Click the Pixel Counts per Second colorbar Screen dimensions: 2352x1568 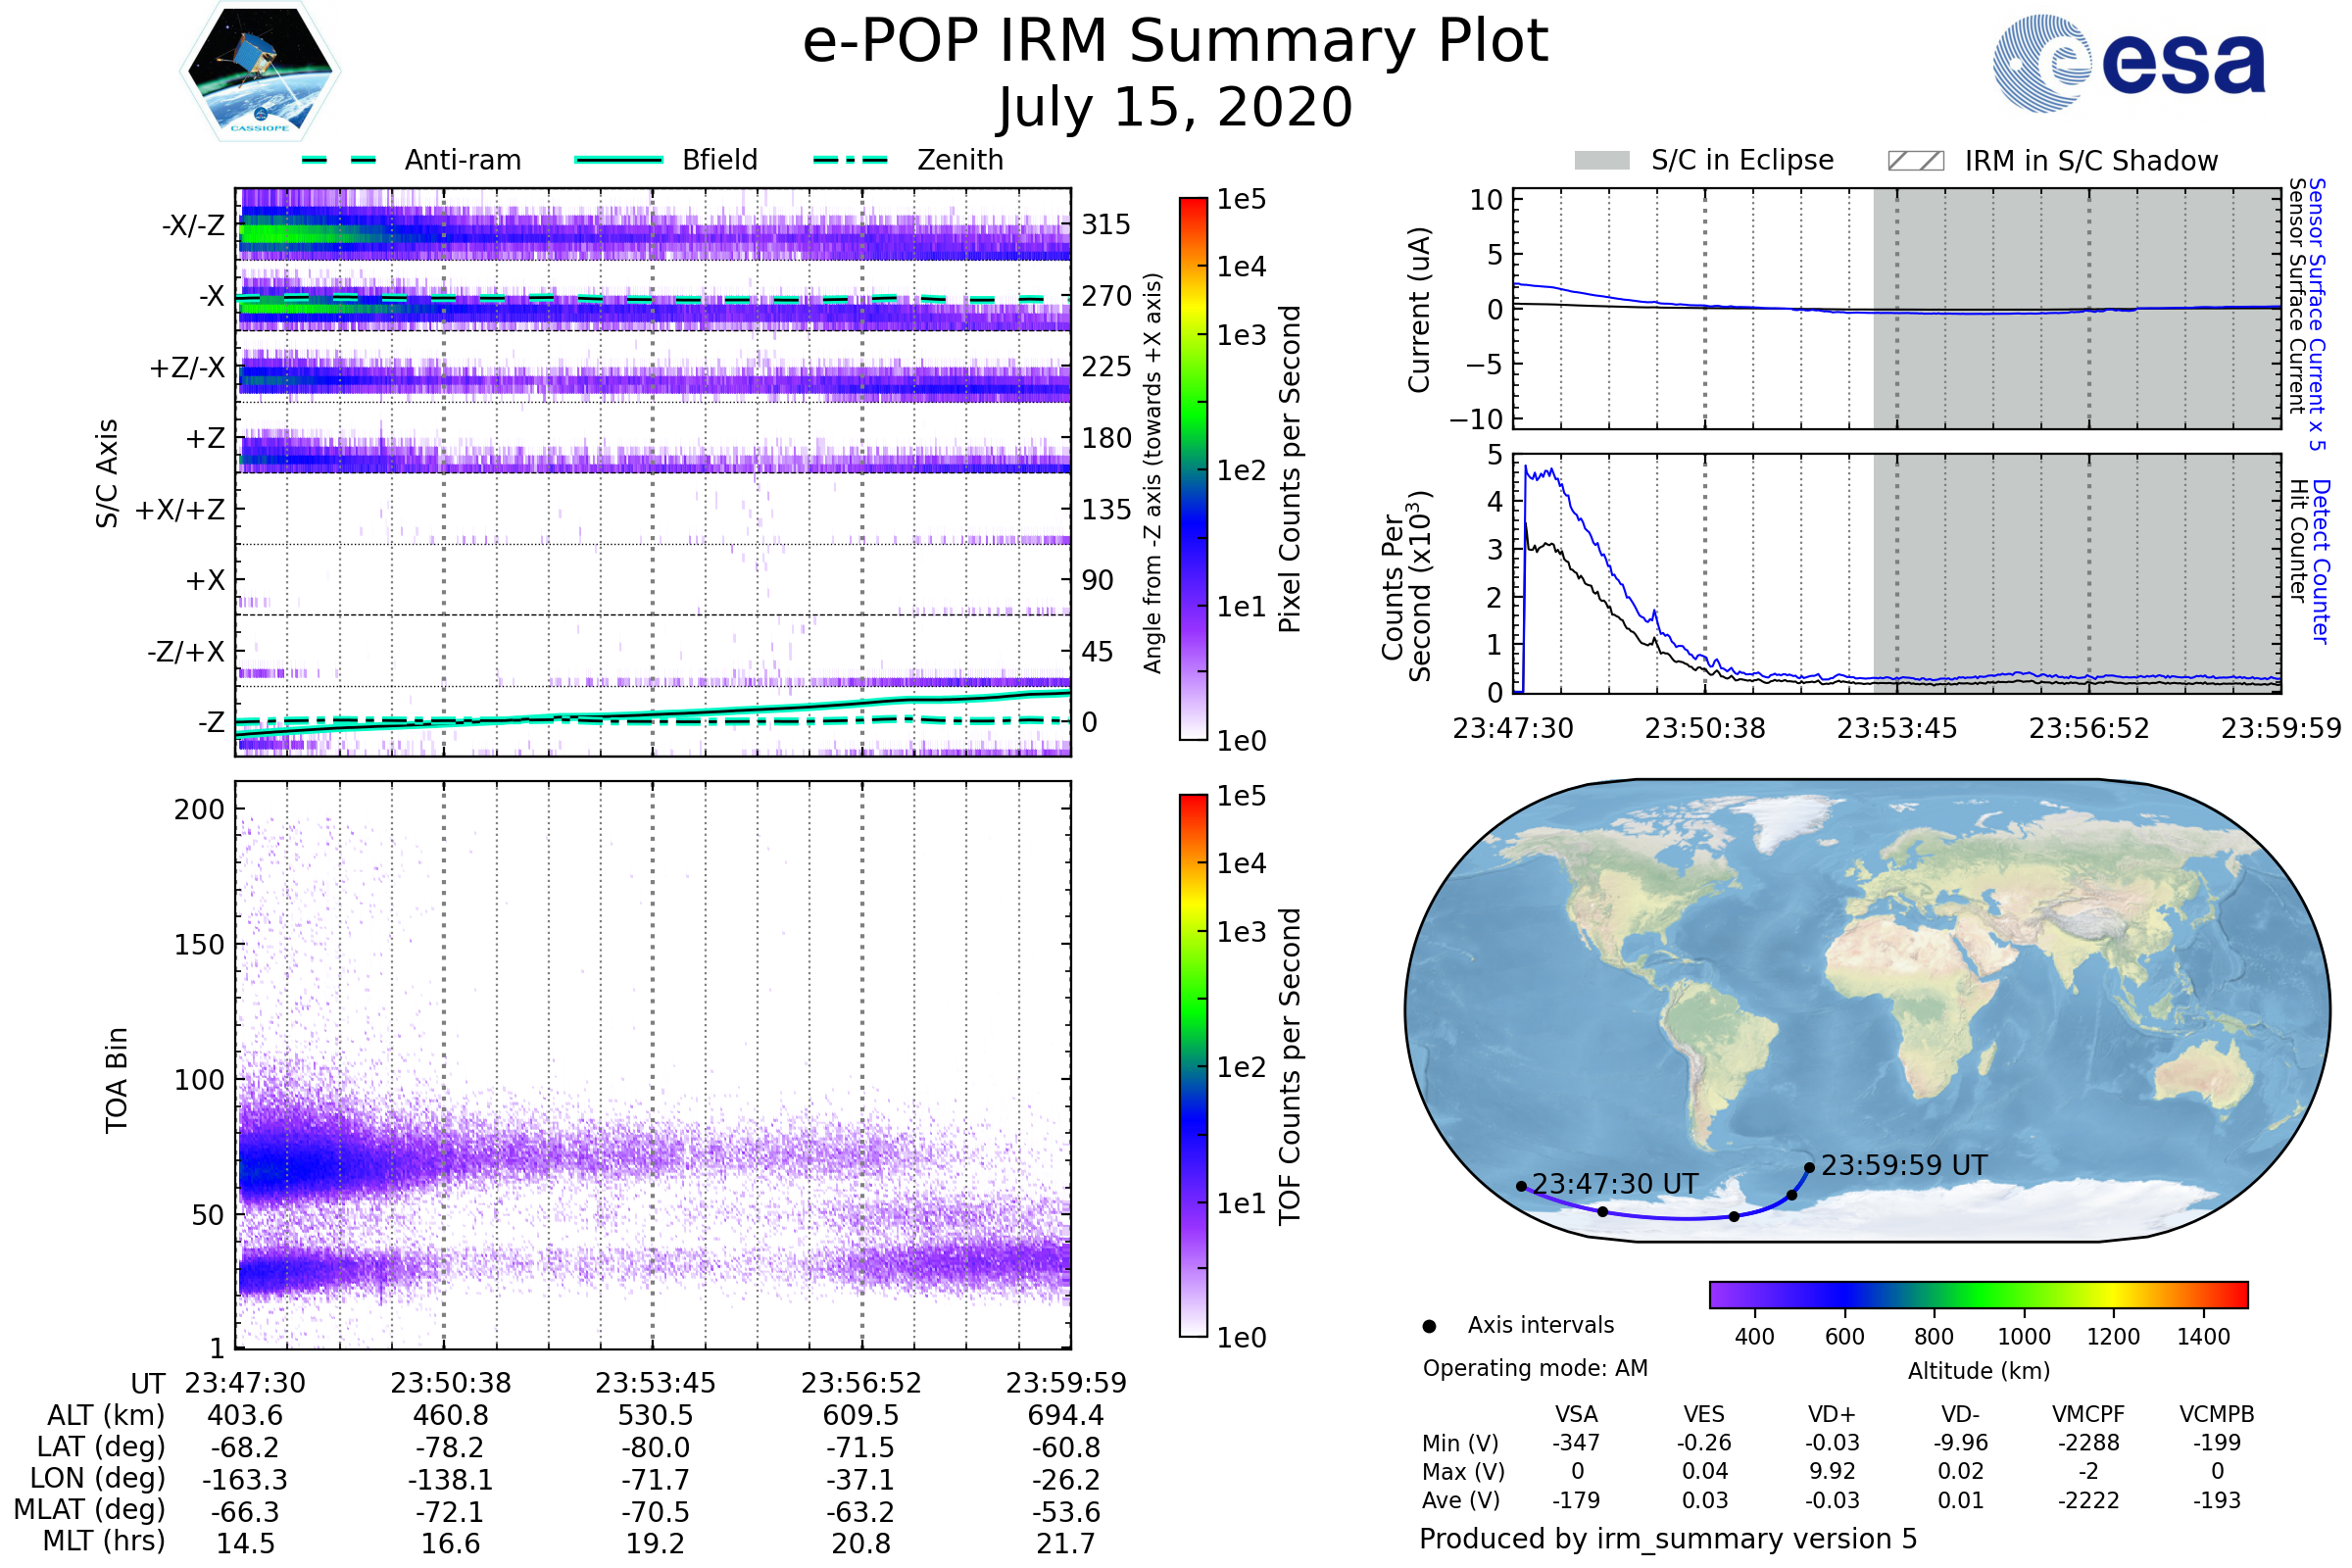pyautogui.click(x=1193, y=469)
